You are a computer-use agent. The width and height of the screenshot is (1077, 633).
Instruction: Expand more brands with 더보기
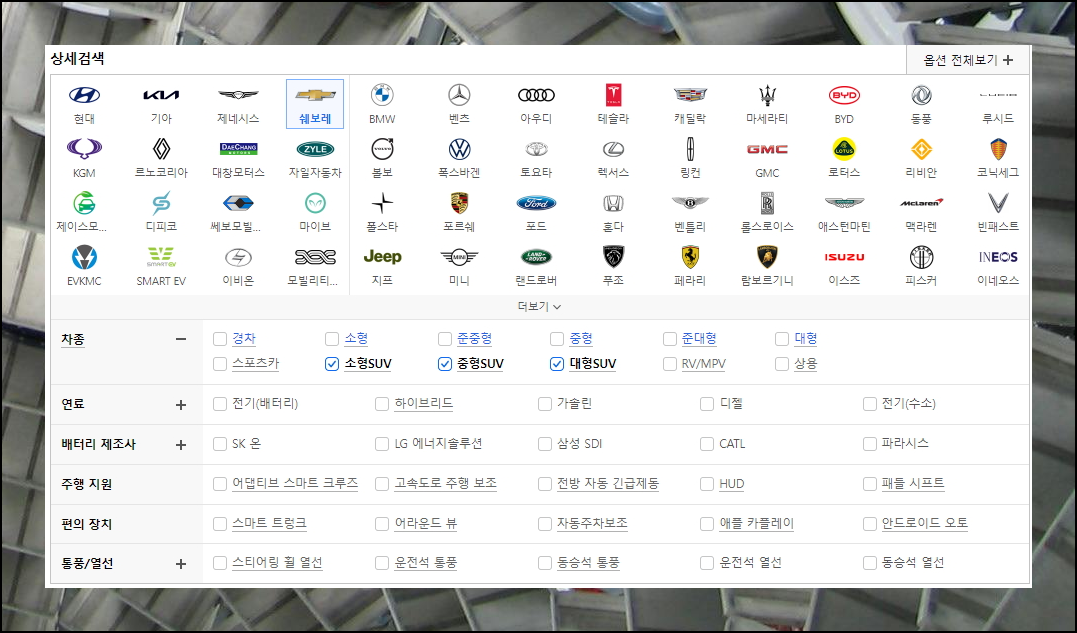pyautogui.click(x=539, y=306)
